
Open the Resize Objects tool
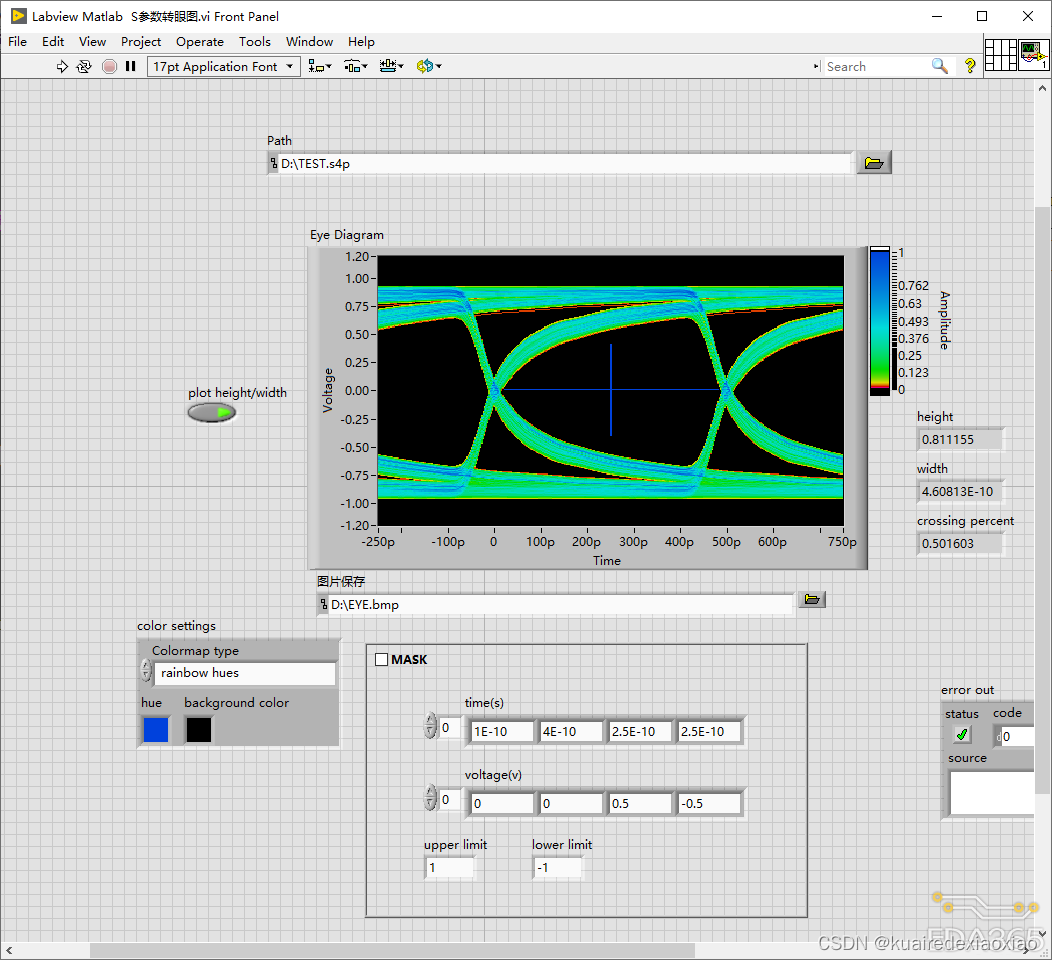click(391, 66)
